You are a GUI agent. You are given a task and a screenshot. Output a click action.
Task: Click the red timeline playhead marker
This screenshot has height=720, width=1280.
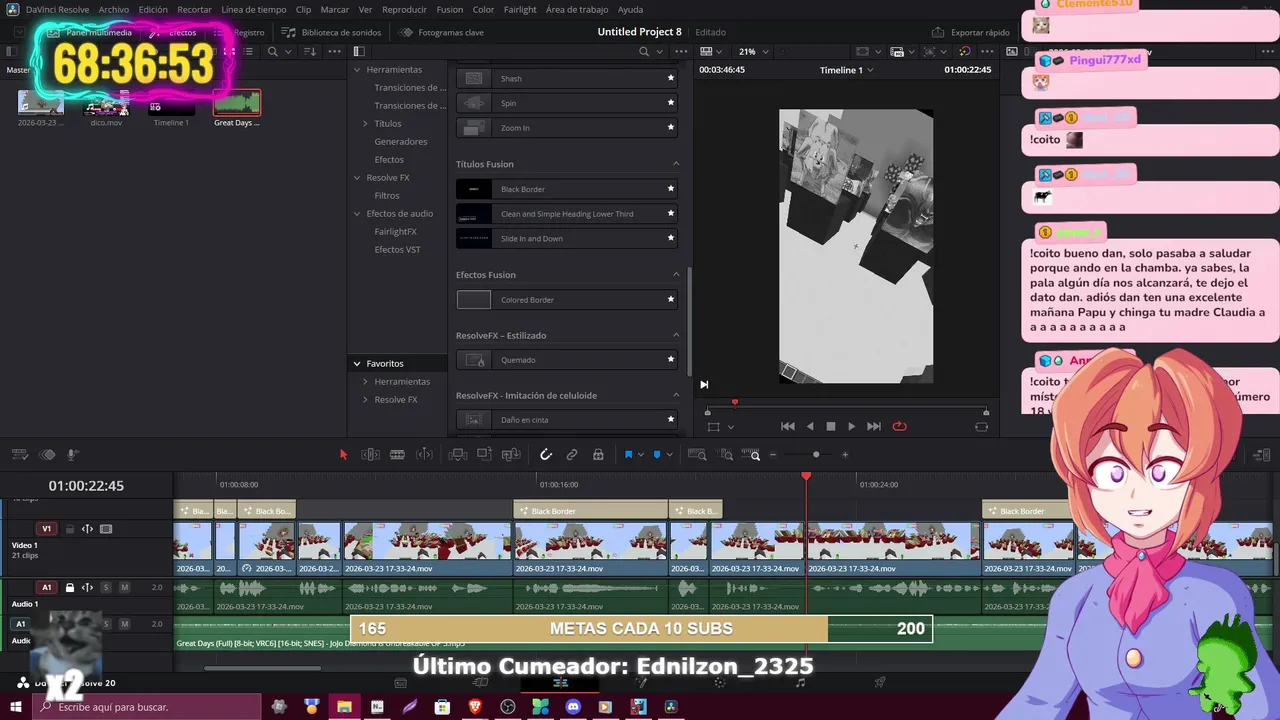806,476
